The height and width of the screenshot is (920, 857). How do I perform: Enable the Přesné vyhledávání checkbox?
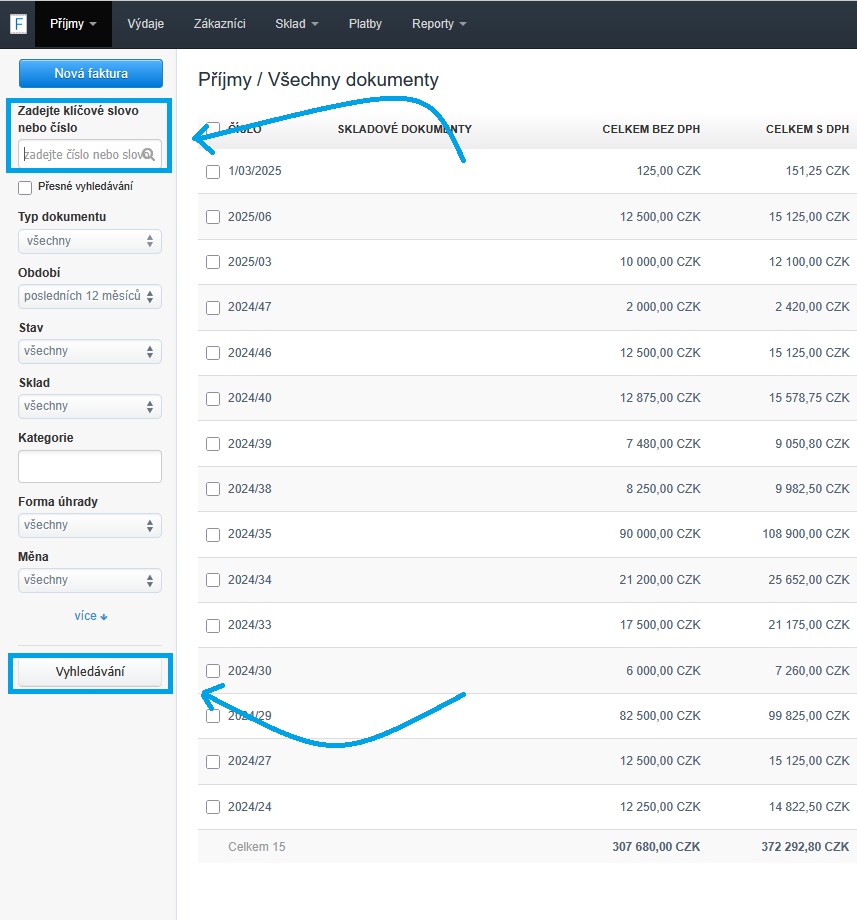pyautogui.click(x=25, y=187)
